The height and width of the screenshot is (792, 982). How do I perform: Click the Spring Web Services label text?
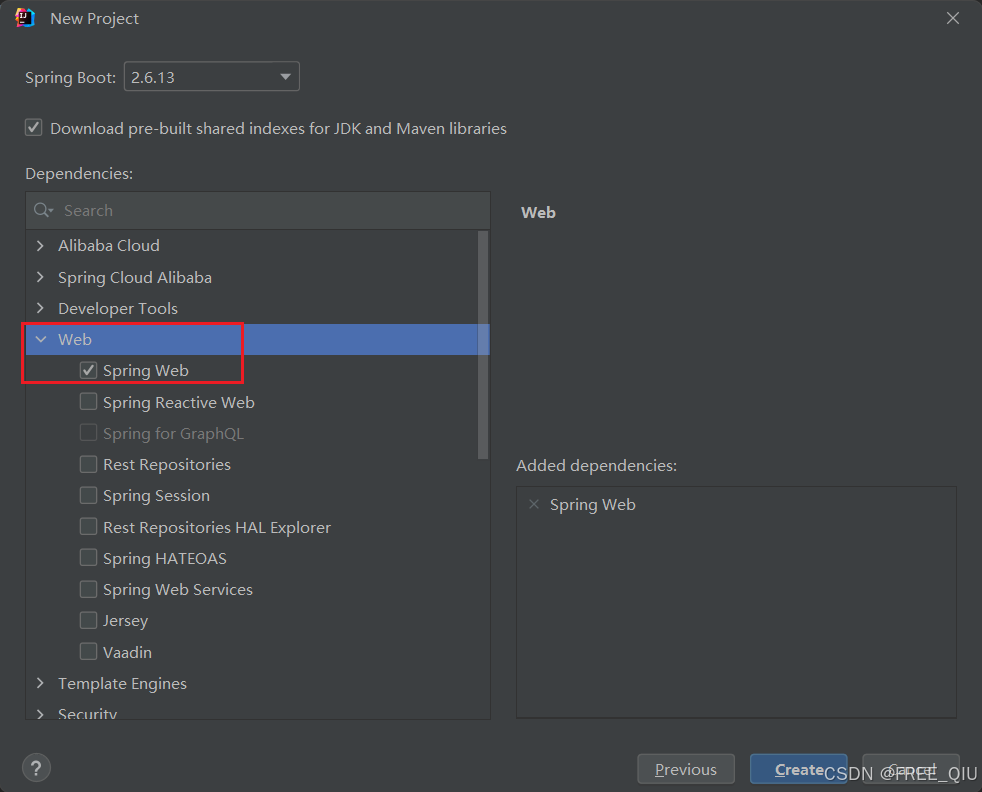(178, 590)
